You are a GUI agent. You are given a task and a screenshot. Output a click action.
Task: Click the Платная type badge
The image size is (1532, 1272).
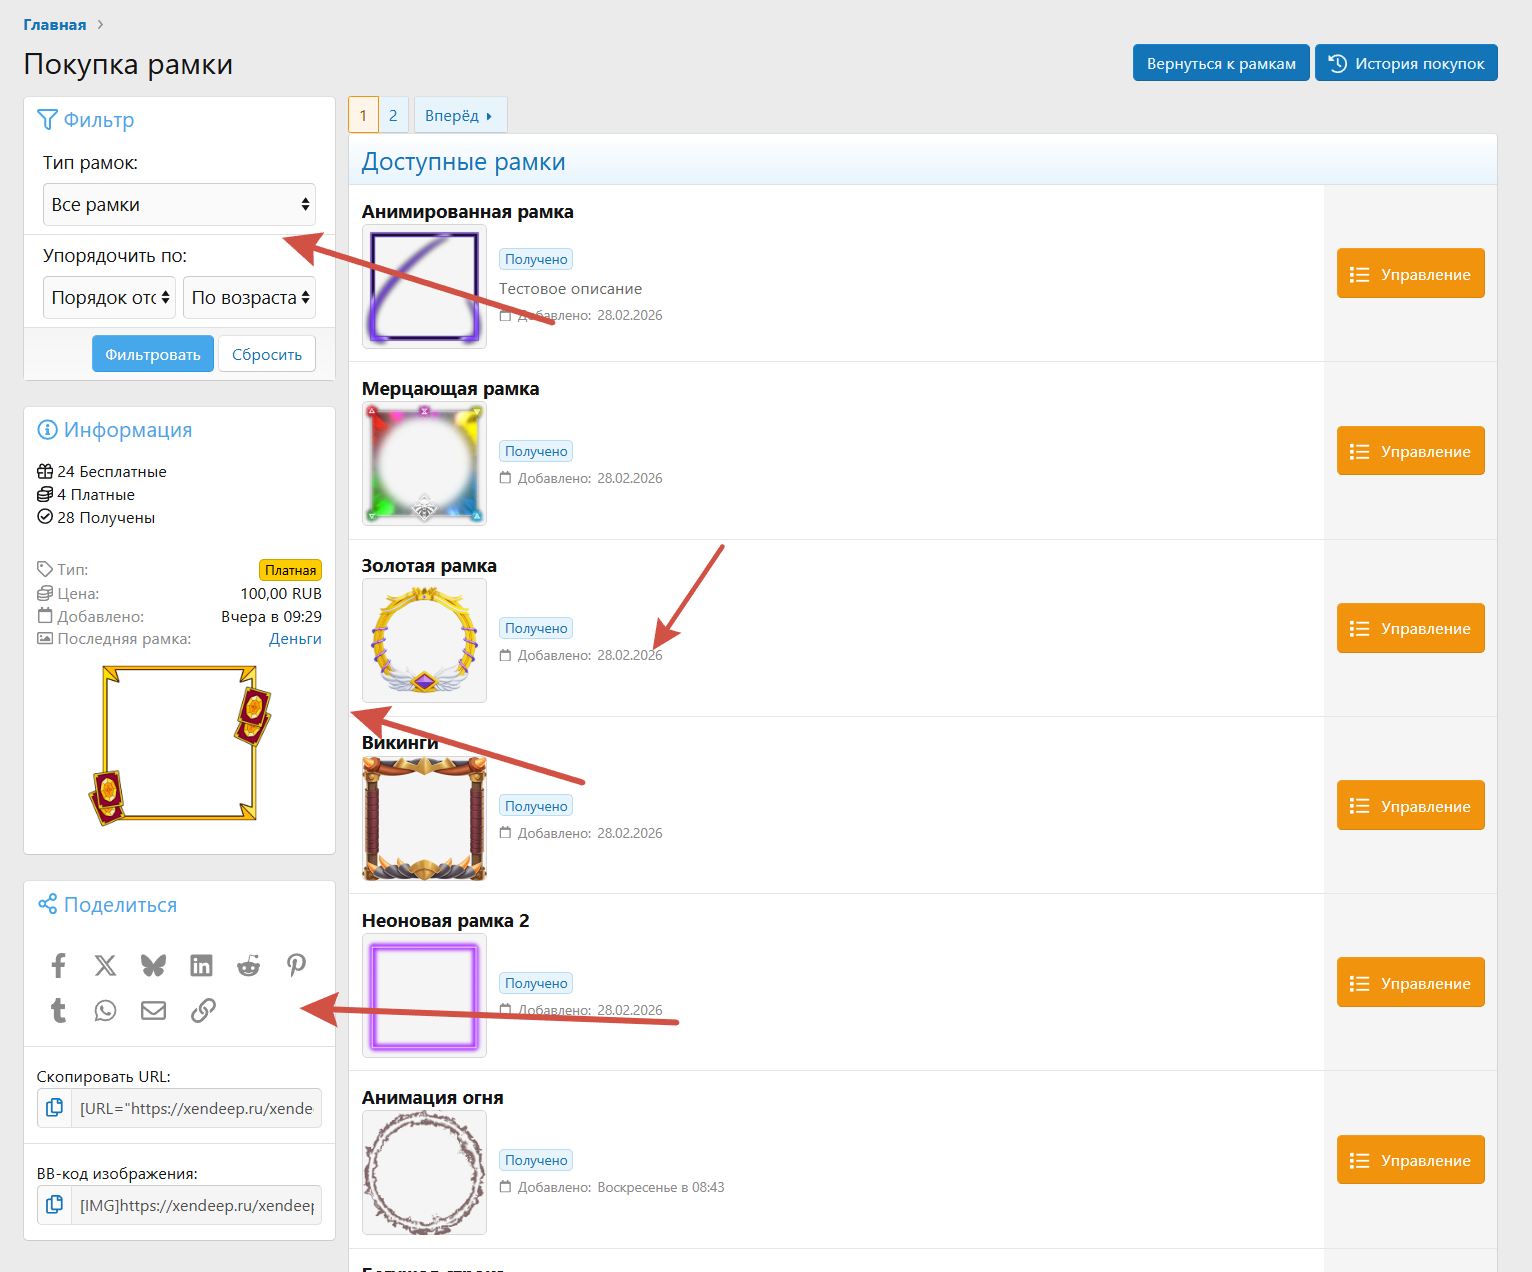(x=290, y=570)
